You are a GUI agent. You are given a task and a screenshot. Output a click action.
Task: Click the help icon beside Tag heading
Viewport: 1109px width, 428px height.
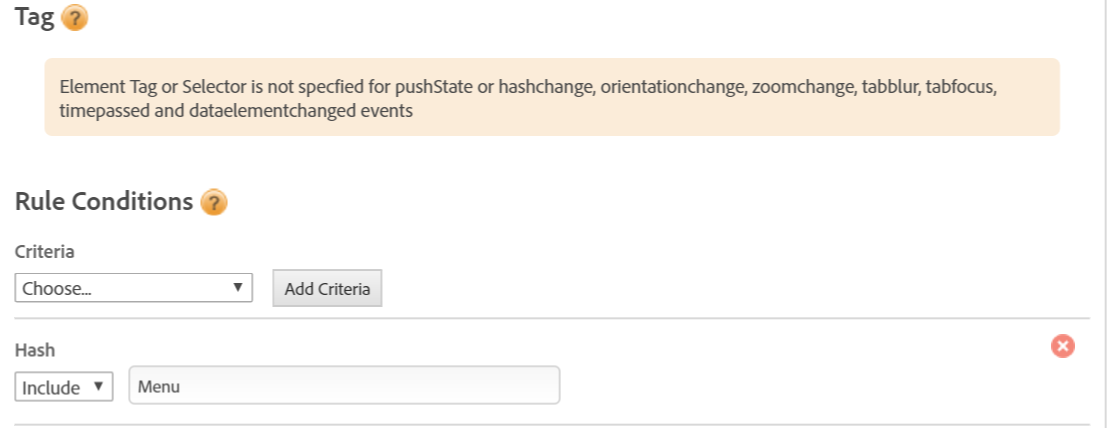coord(74,18)
